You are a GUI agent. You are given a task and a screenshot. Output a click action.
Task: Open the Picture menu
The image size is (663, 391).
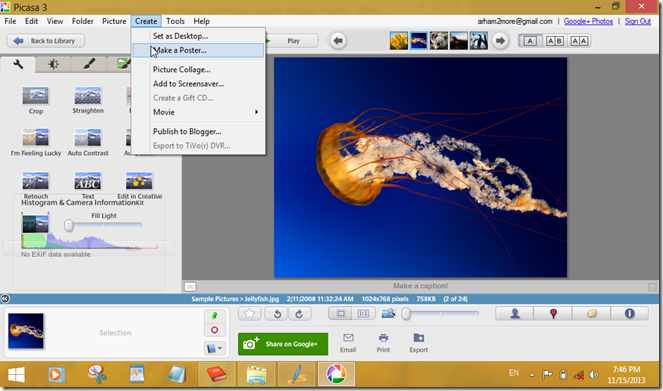[x=114, y=21]
